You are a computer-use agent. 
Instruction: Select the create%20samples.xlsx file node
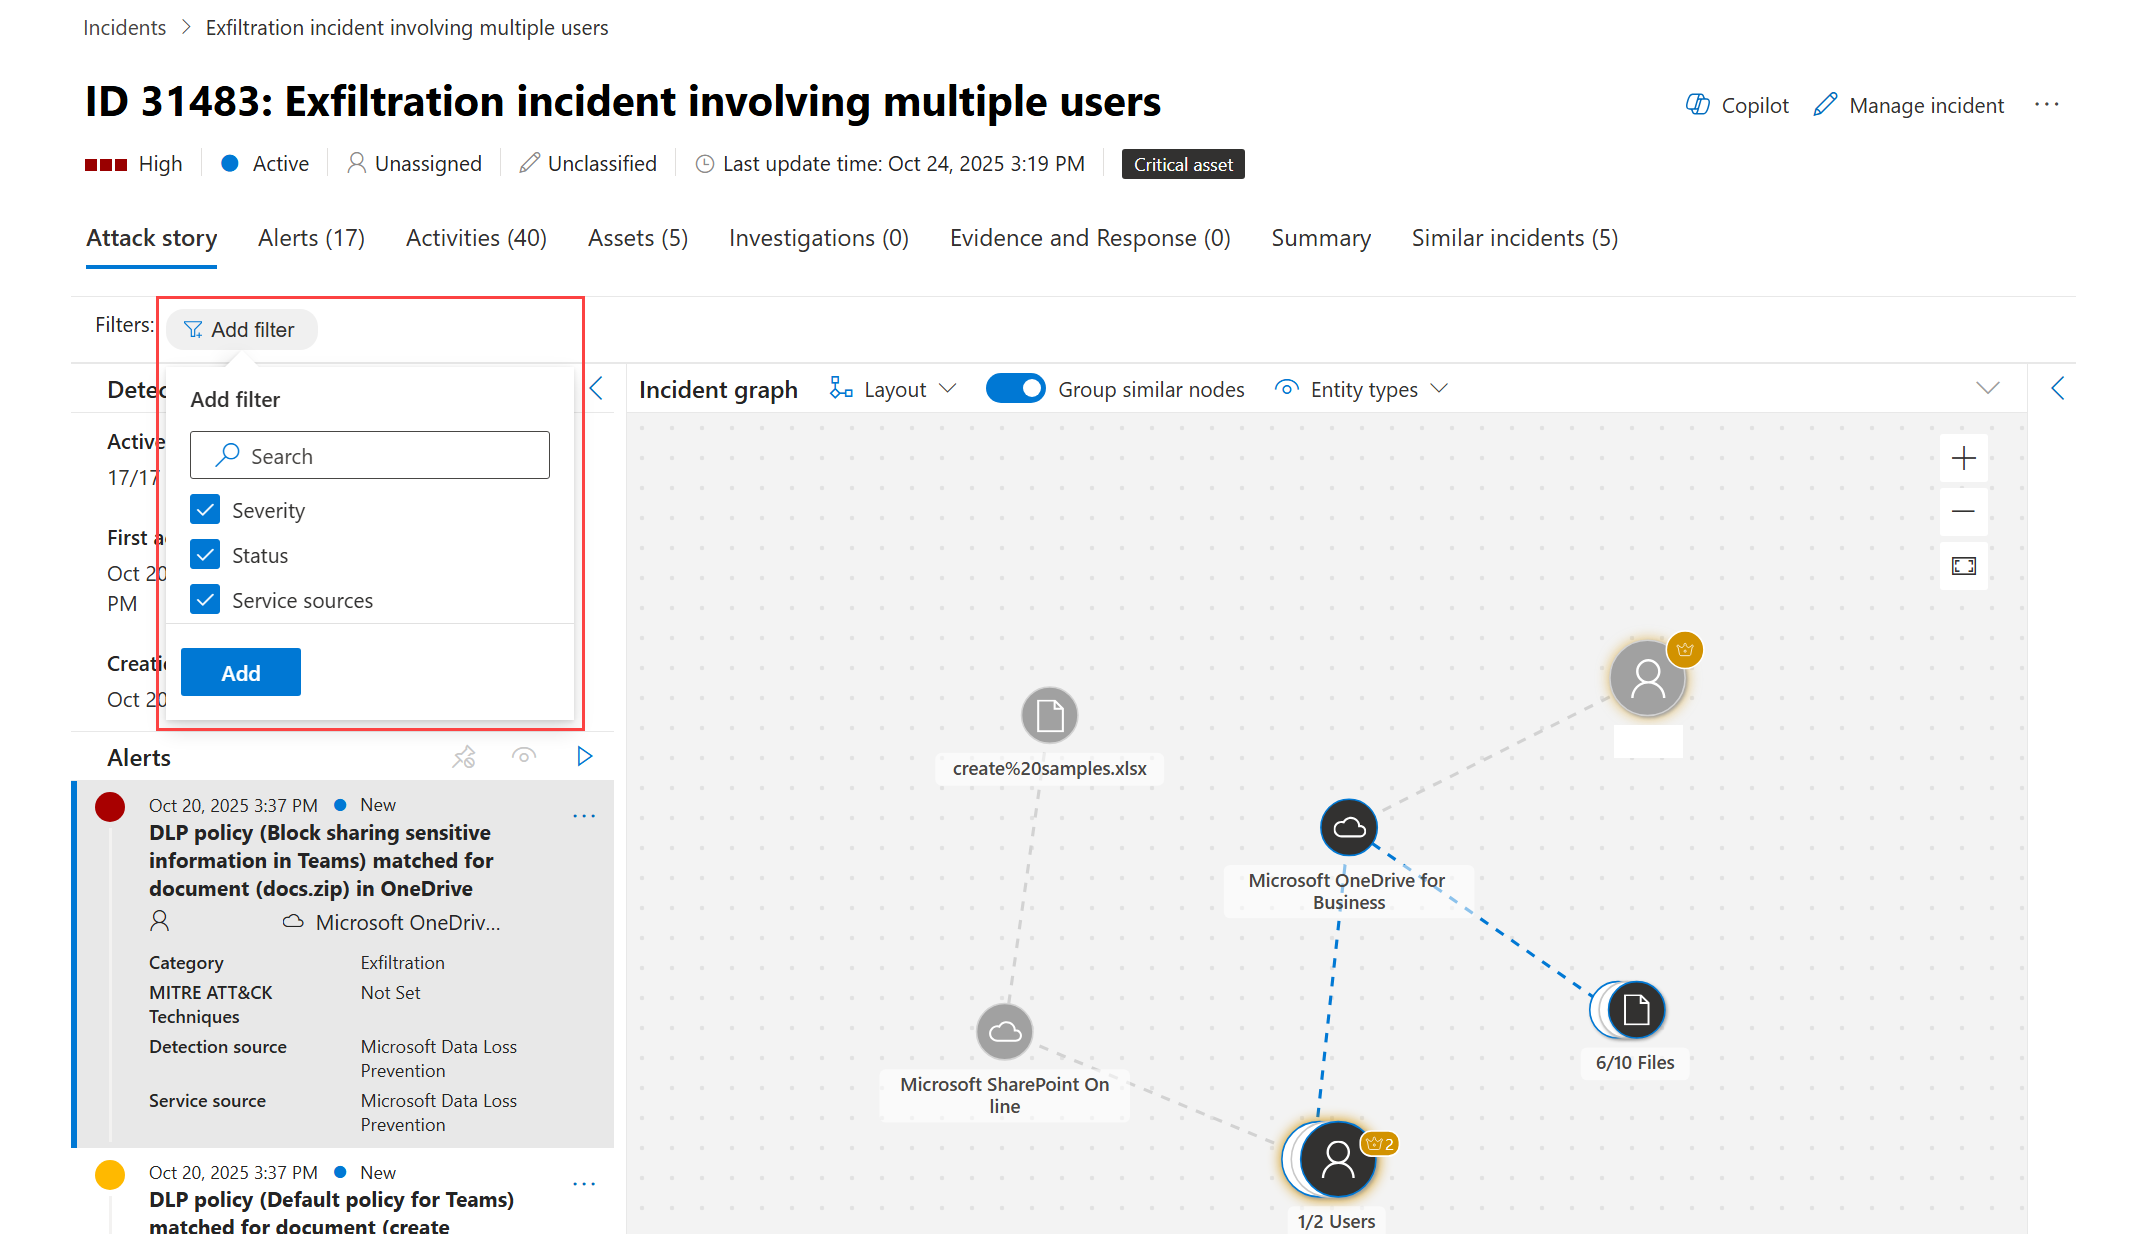pyautogui.click(x=1049, y=716)
